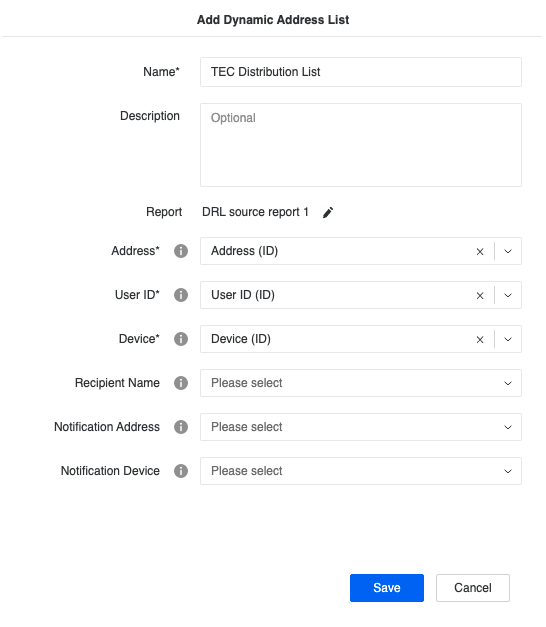Click the Save button

click(x=387, y=588)
